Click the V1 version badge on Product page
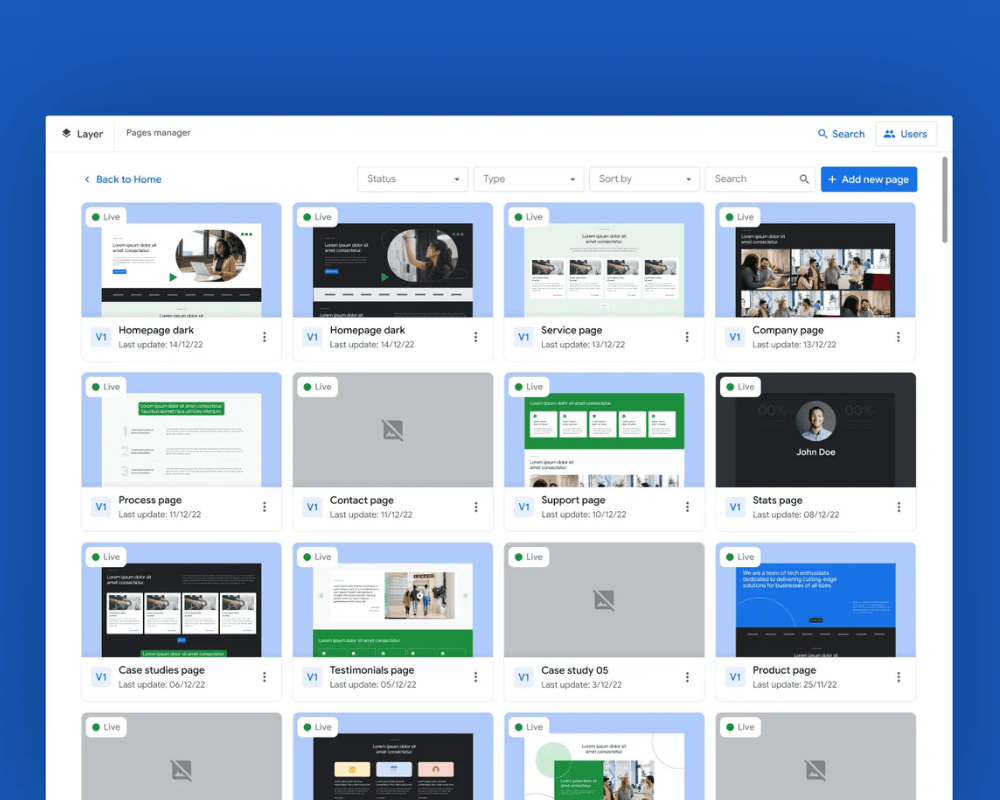The width and height of the screenshot is (1000, 800). (735, 677)
